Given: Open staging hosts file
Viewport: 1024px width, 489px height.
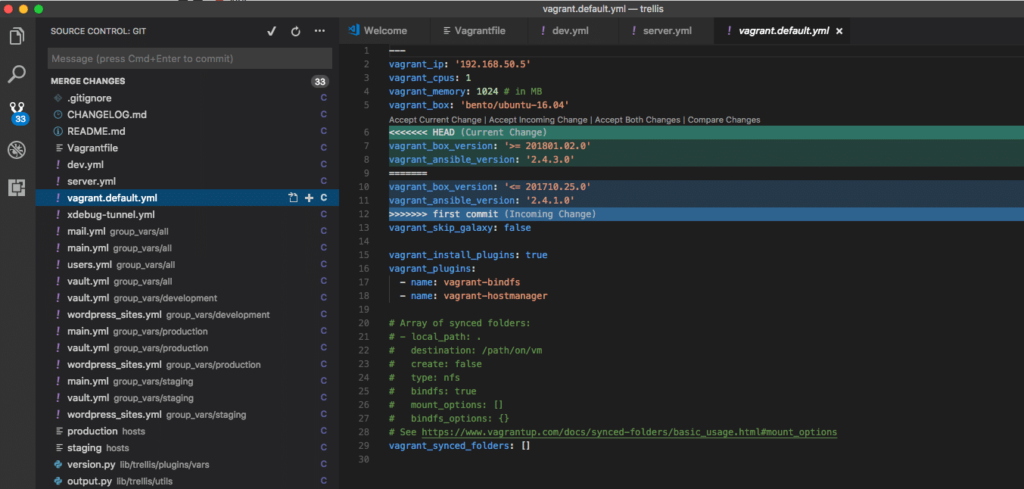Looking at the screenshot, I should tap(187, 448).
